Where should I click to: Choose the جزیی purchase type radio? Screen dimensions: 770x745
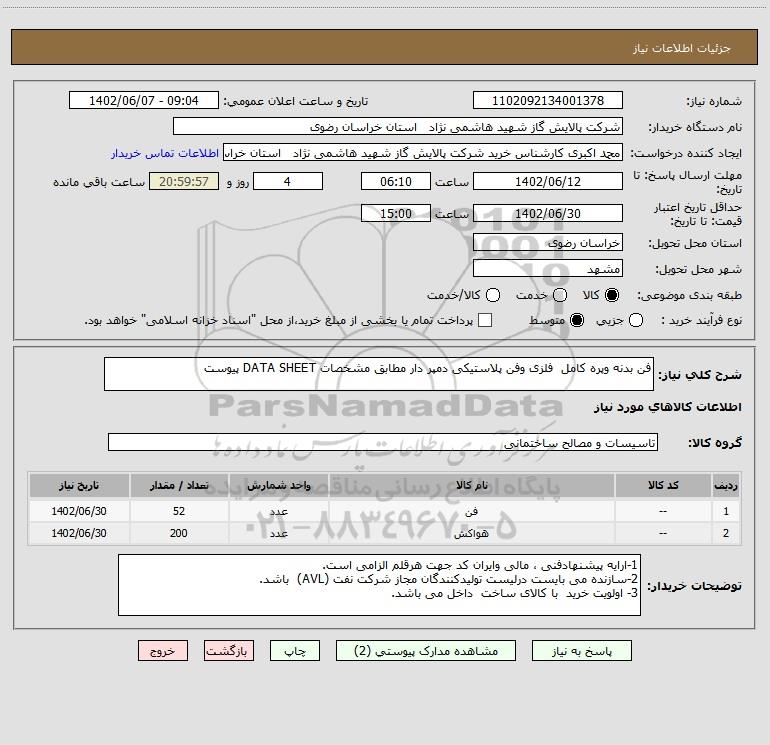[635, 320]
